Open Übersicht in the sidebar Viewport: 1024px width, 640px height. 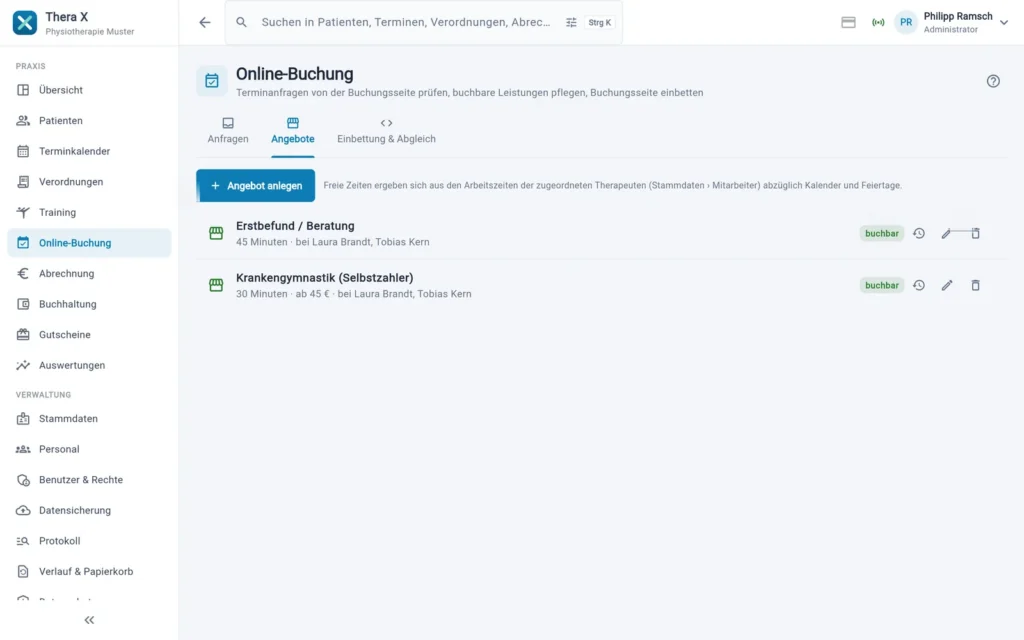[89, 90]
